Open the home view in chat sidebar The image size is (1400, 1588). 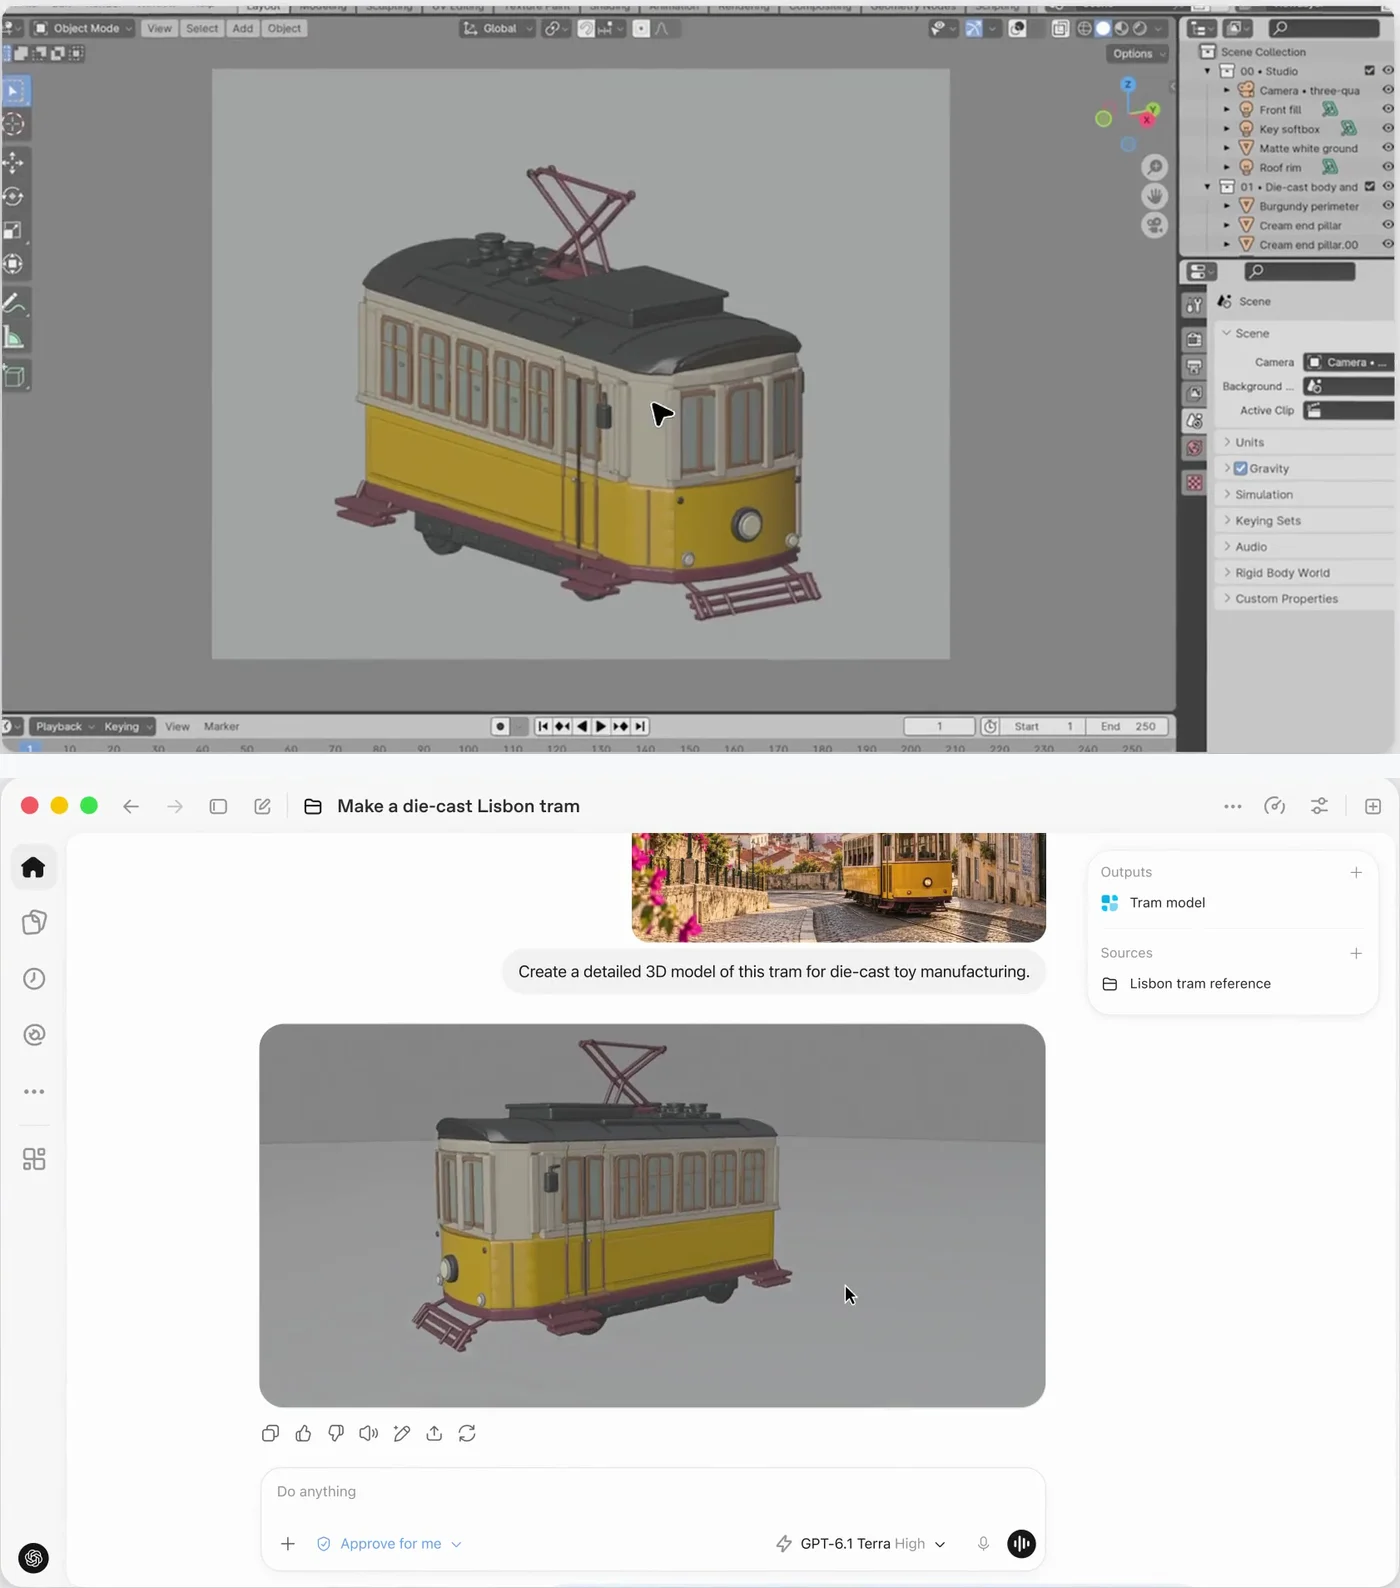point(34,867)
